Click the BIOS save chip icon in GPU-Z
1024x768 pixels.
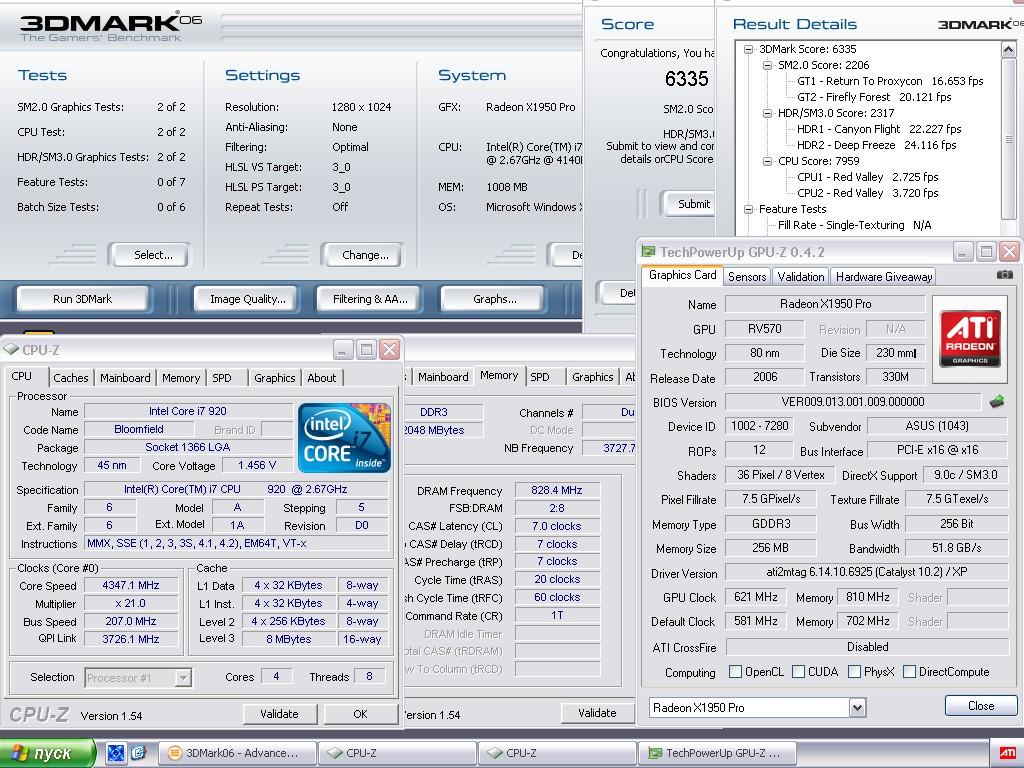[997, 402]
